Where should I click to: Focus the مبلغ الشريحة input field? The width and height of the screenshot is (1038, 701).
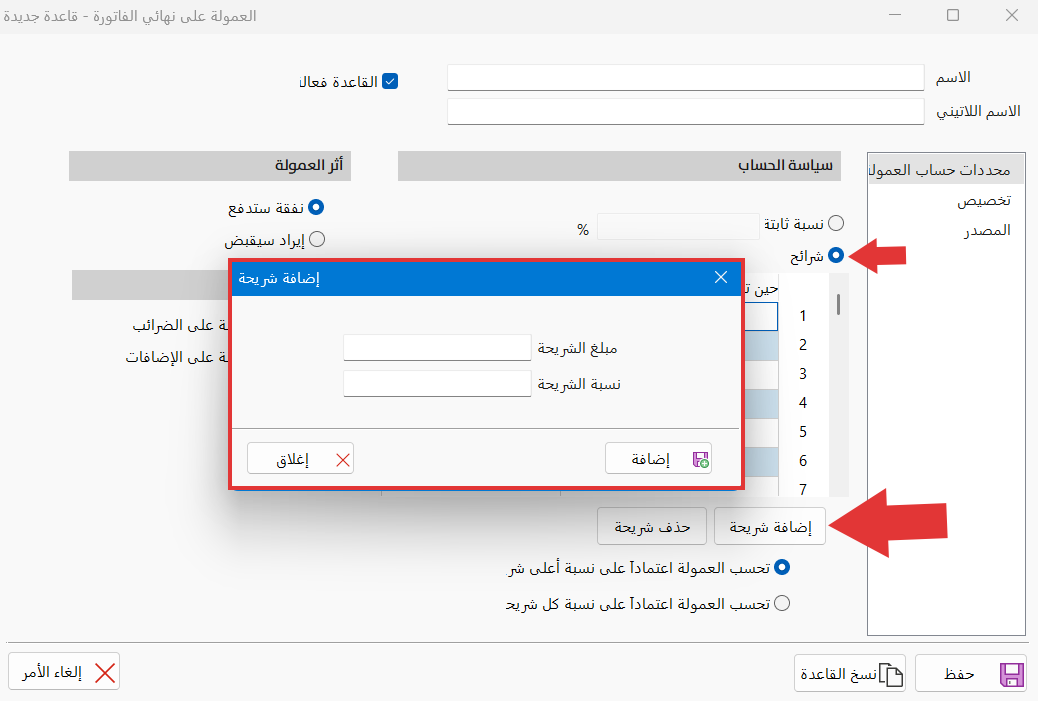pos(437,348)
